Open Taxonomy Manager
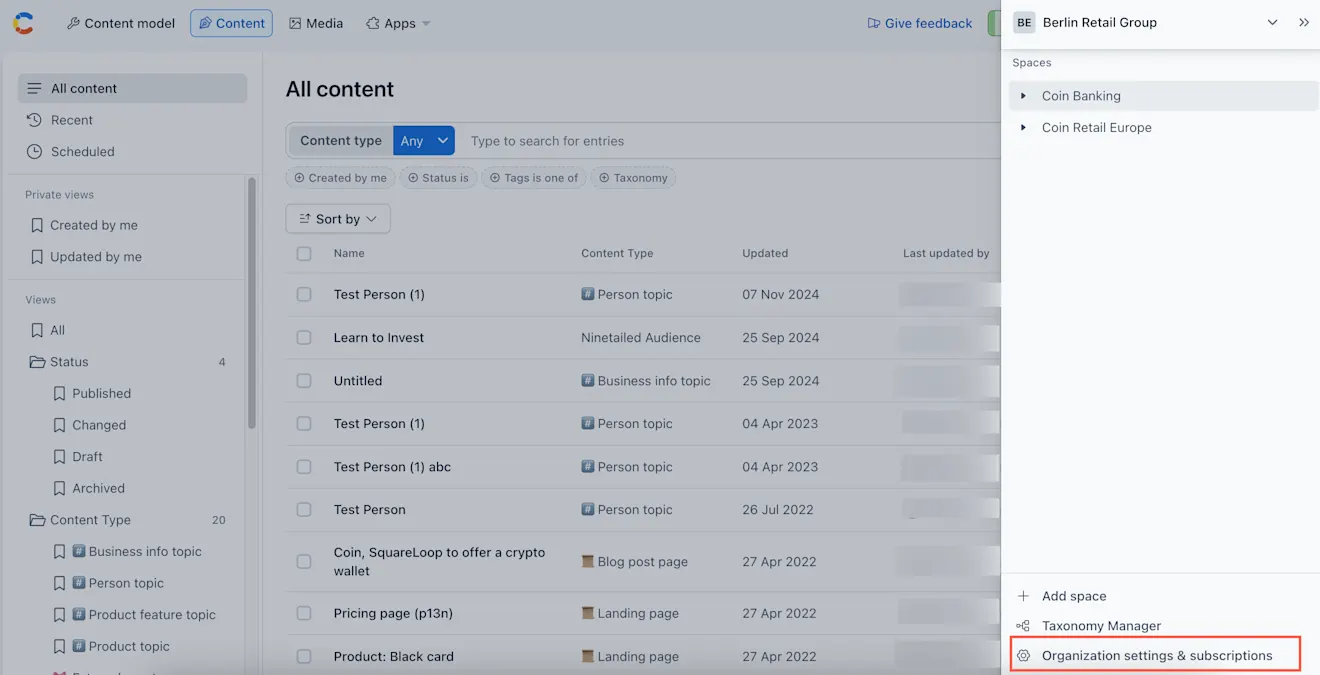 (x=1101, y=626)
